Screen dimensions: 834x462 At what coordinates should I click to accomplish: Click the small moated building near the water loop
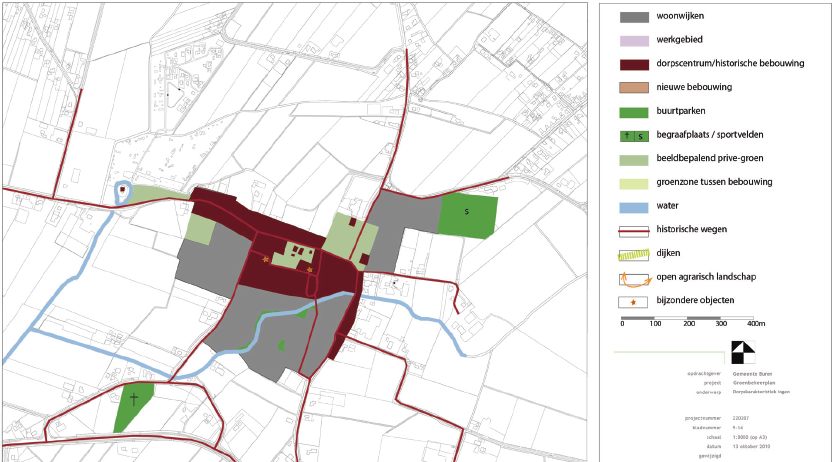pyautogui.click(x=123, y=189)
